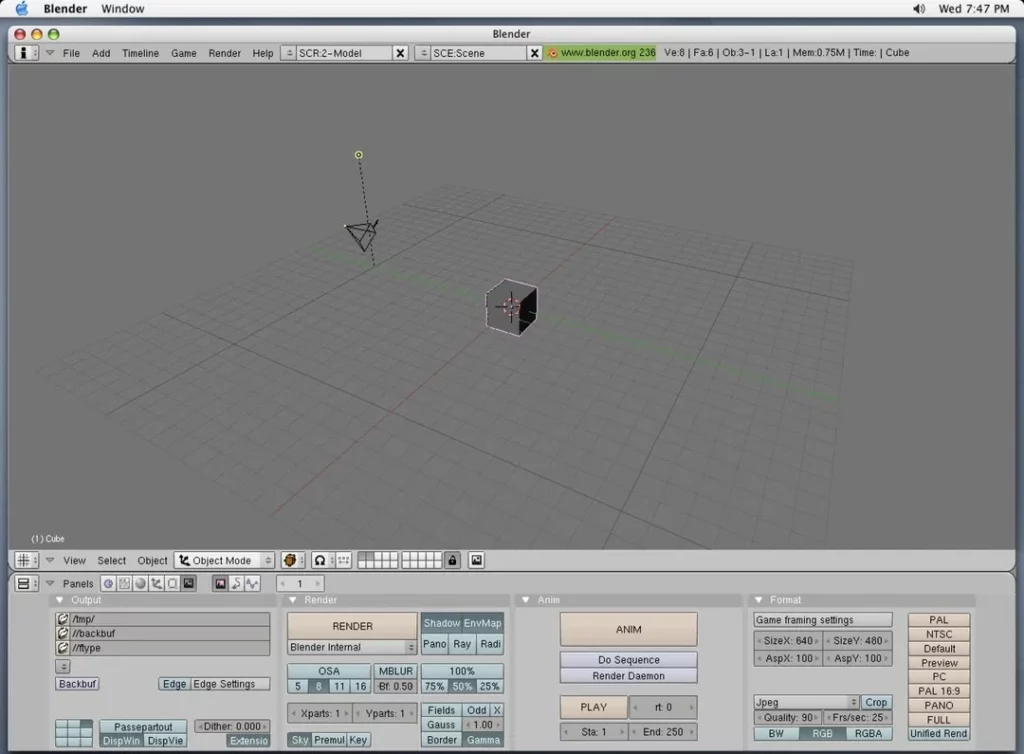Click the End: 250 frame field

click(x=663, y=731)
